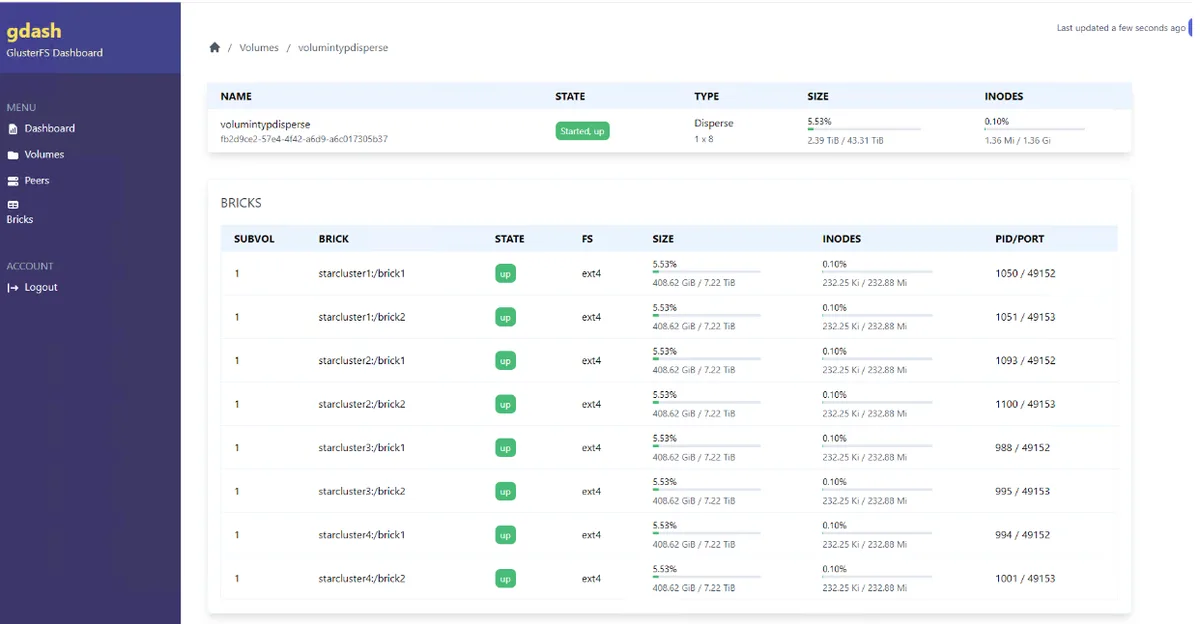Click PID/port value 988 / 49152
Image resolution: width=1200 pixels, height=624 pixels.
(x=1023, y=448)
